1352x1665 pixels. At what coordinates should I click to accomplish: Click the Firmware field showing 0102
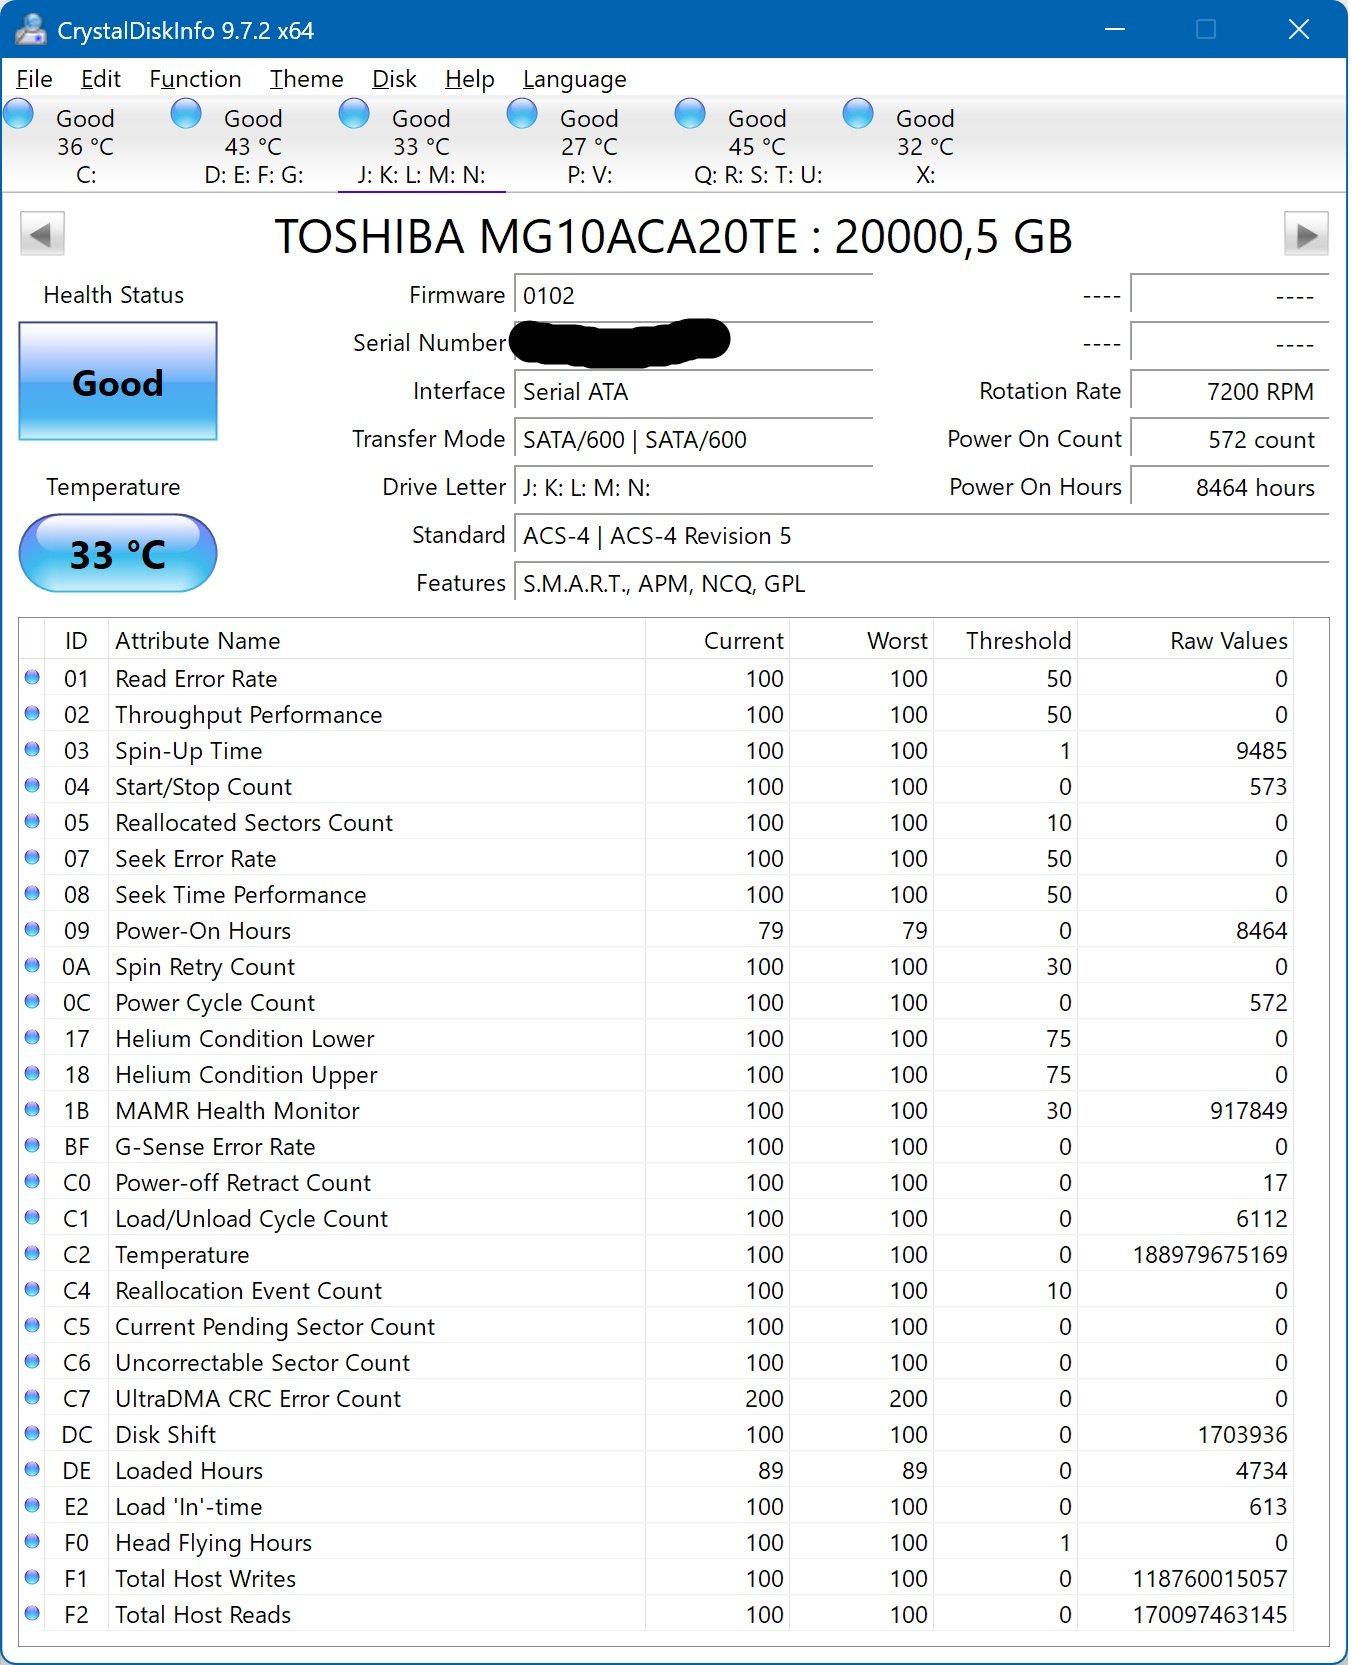pos(694,296)
